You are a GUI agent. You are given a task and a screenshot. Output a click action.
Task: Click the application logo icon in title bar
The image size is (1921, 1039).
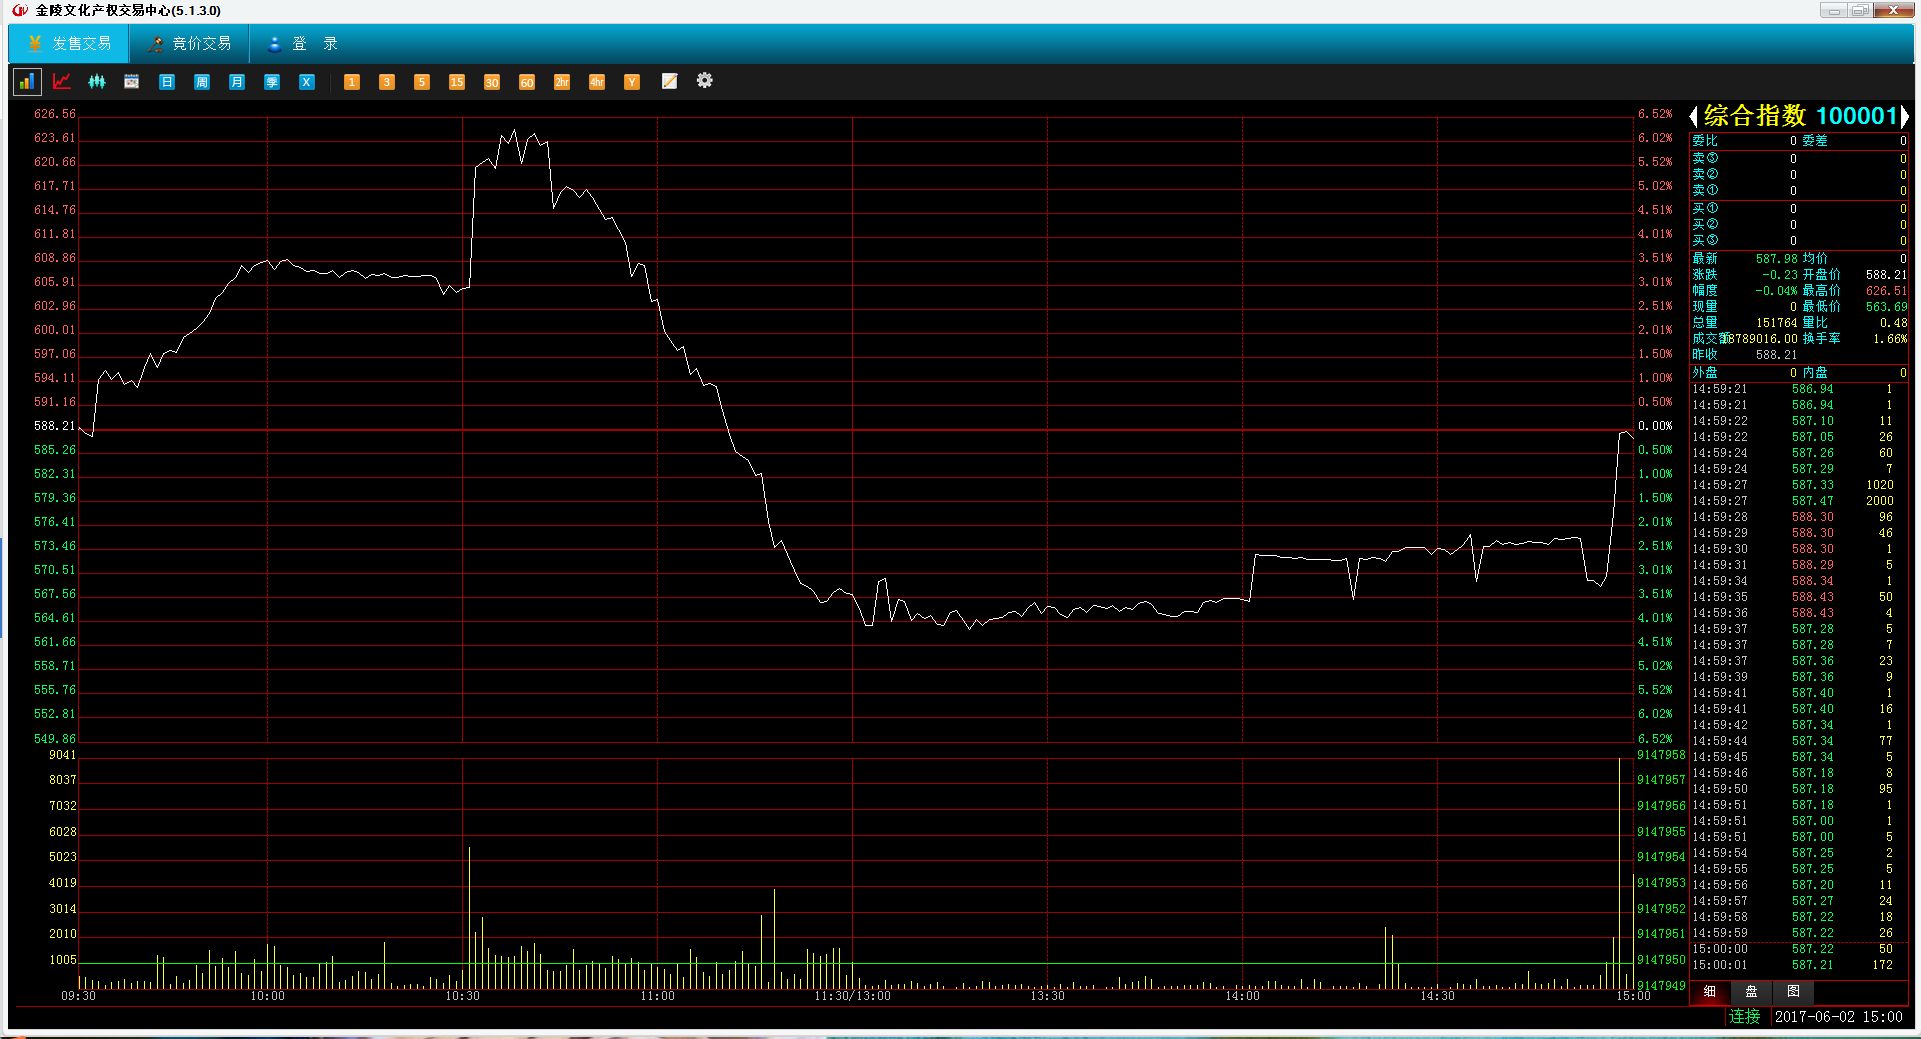[x=20, y=10]
